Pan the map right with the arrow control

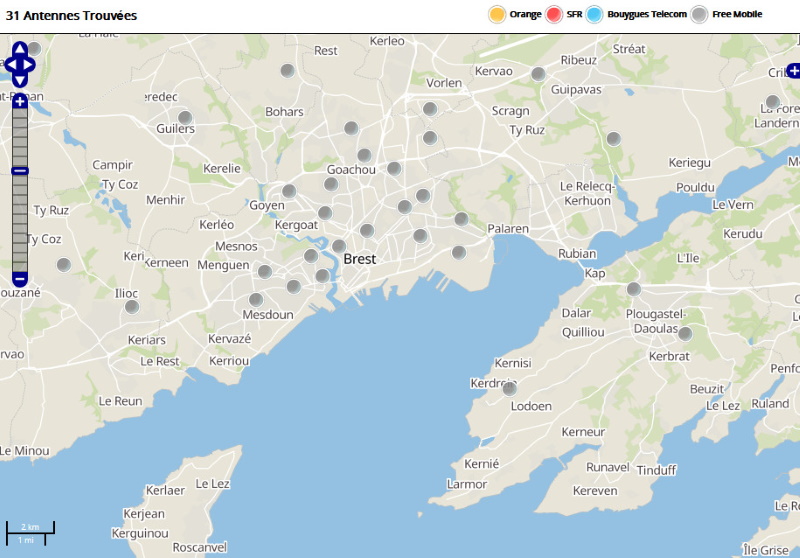point(30,65)
